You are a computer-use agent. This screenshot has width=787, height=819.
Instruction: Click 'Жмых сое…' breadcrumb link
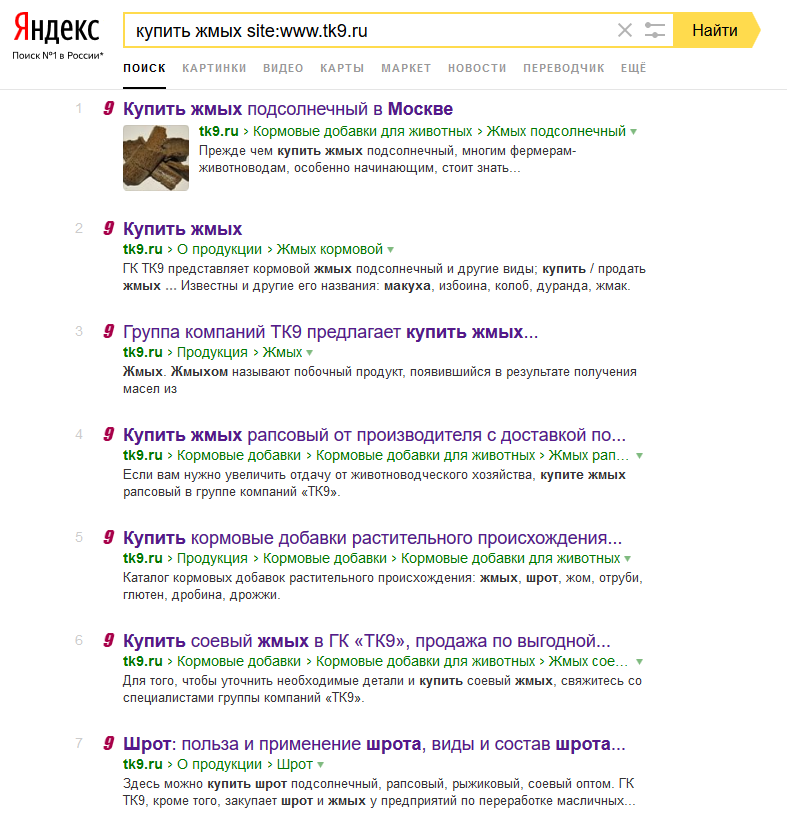(x=588, y=661)
